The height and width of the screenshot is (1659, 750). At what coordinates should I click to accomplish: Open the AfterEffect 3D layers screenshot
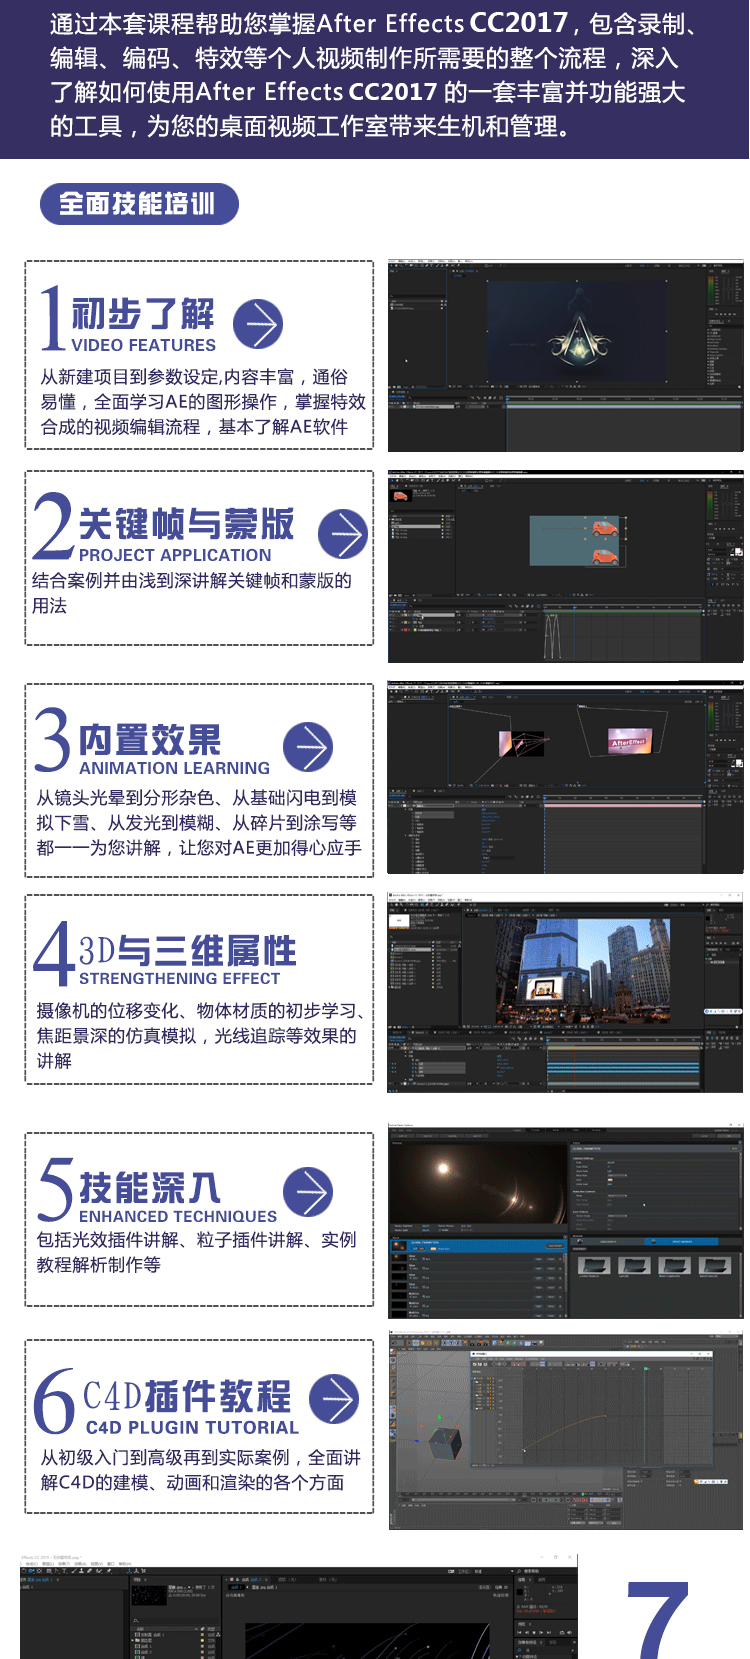tap(566, 778)
